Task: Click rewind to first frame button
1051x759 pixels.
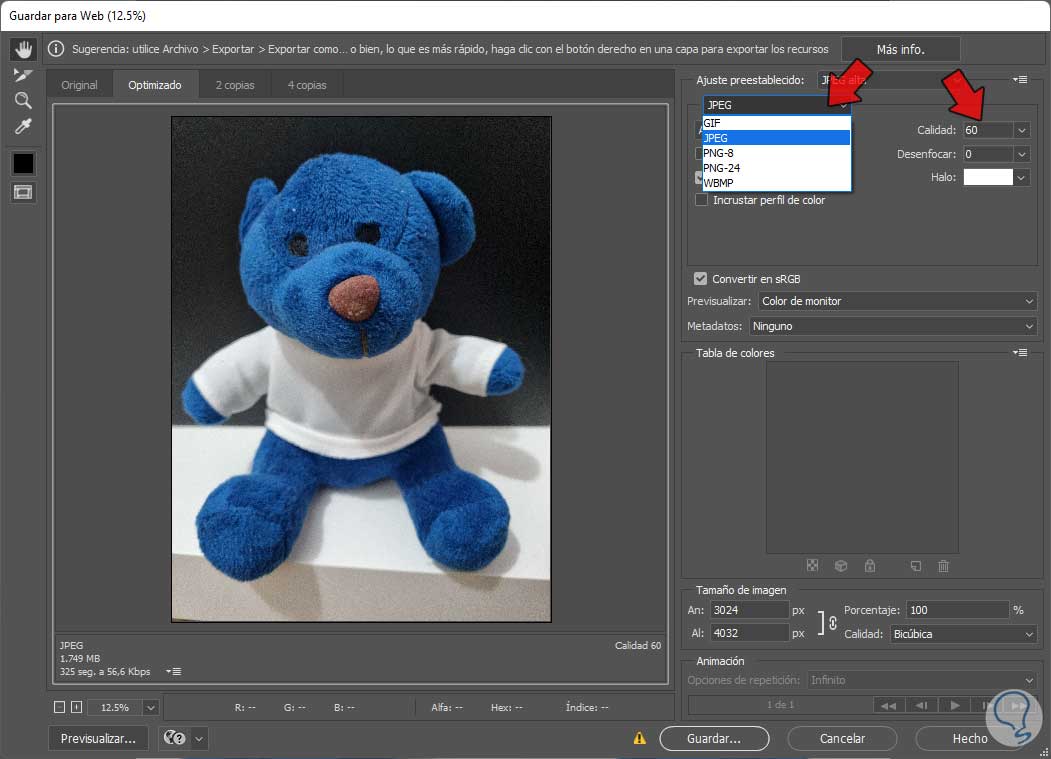Action: tap(888, 705)
